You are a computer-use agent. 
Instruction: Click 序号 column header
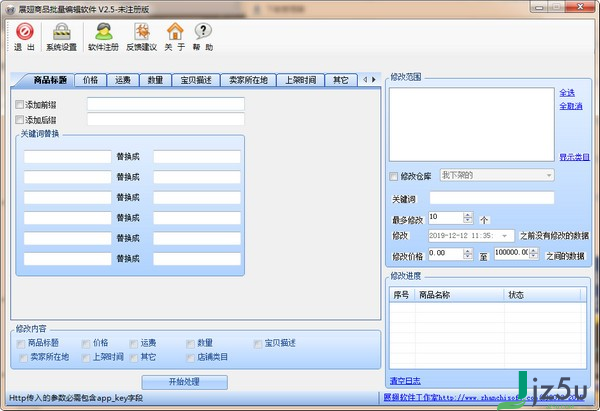click(402, 295)
